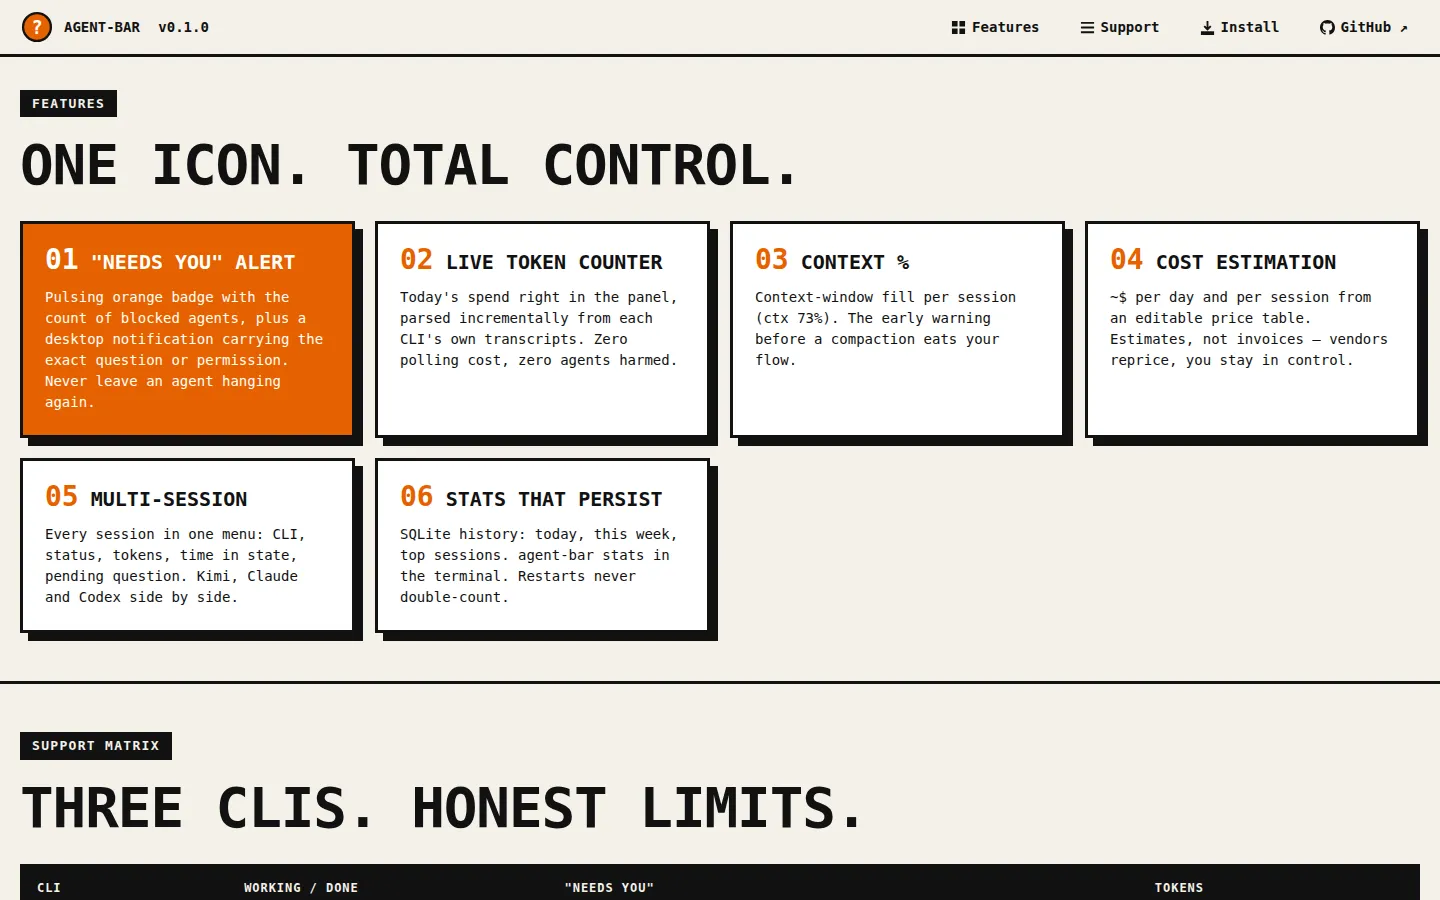Click the SUPPORT MATRIX section badge

click(x=96, y=746)
